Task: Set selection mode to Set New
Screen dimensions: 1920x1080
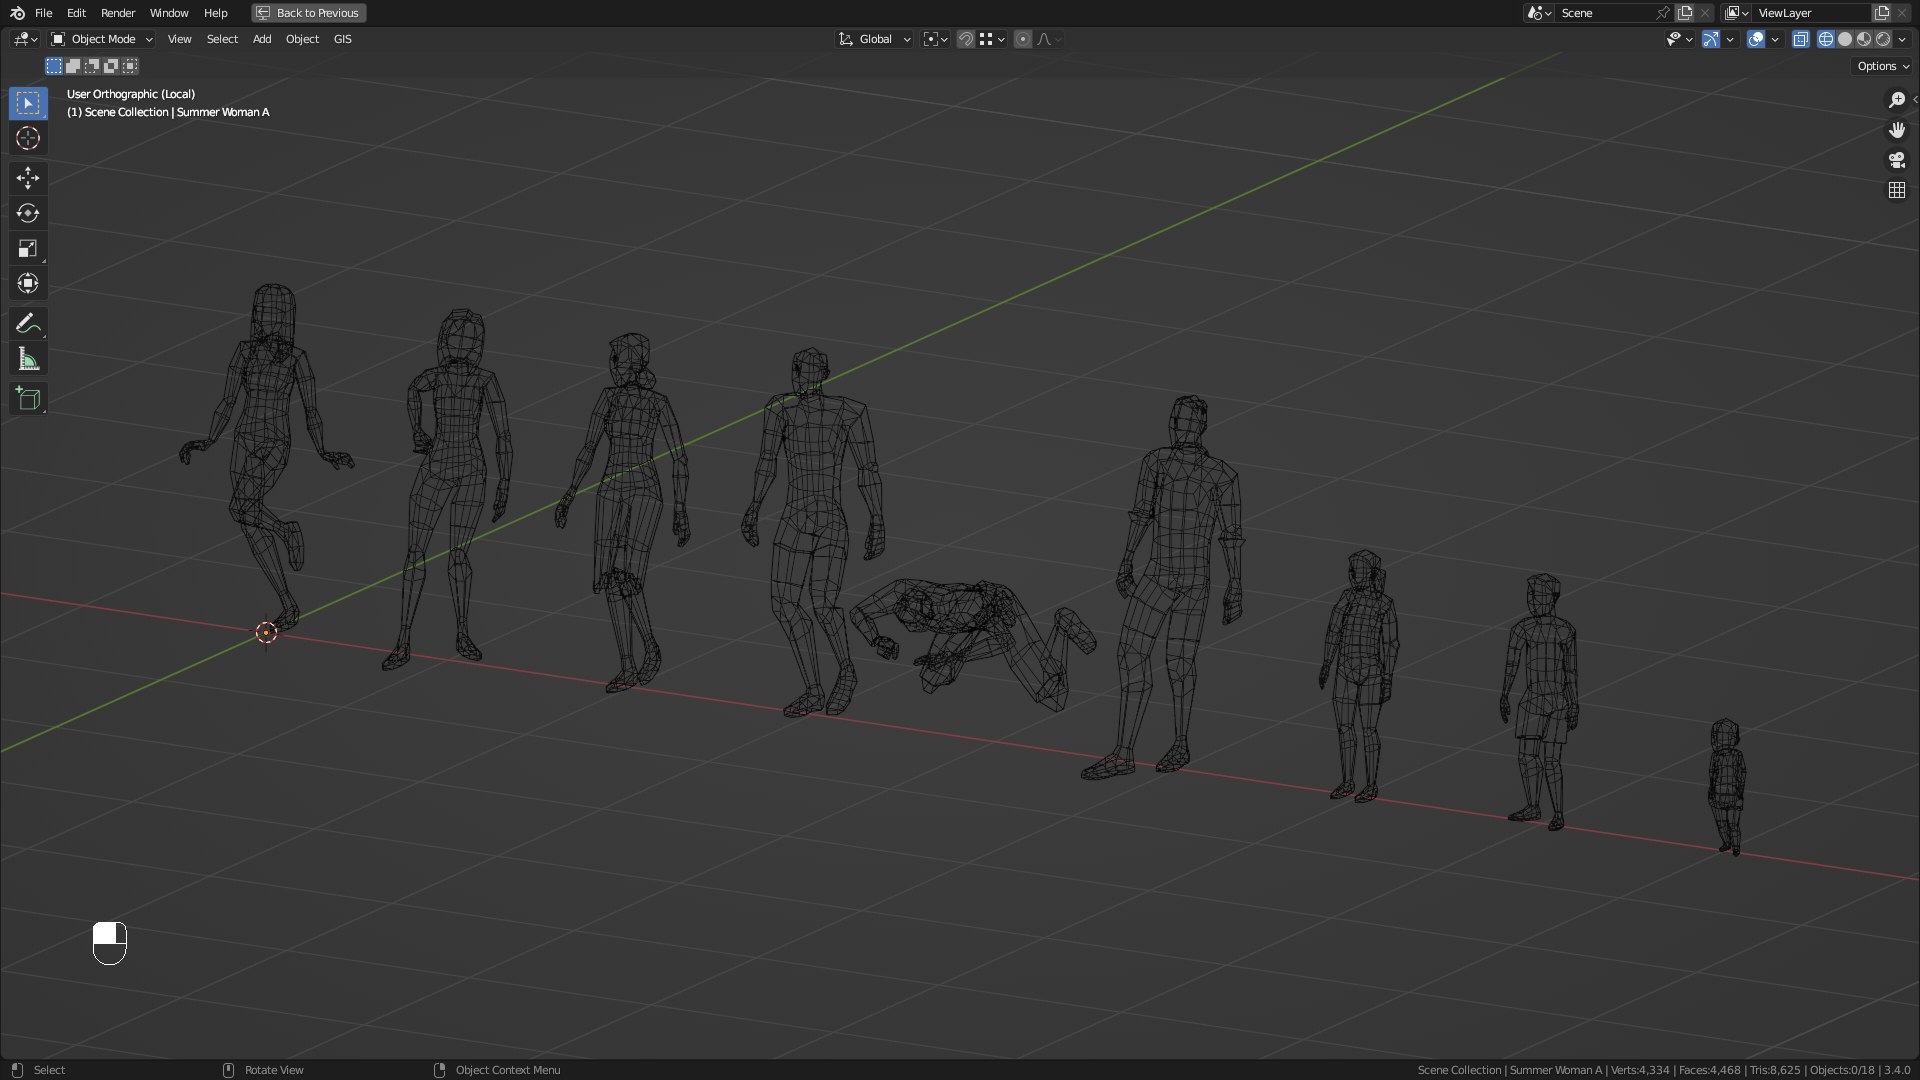Action: coord(54,66)
